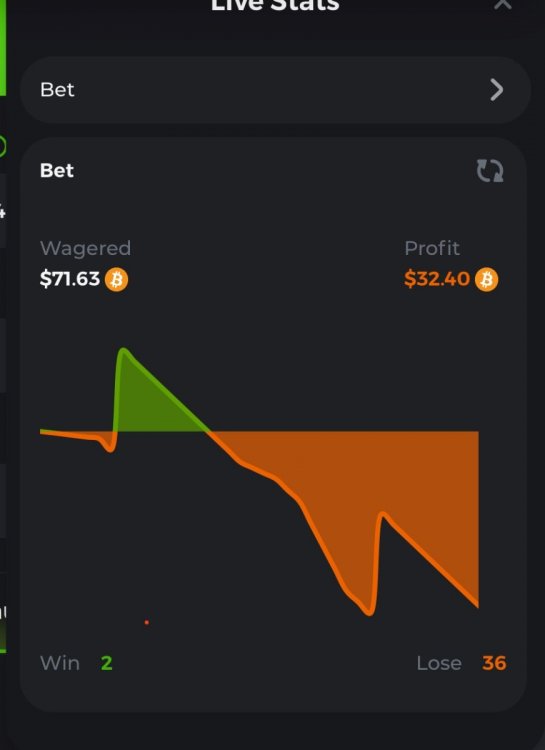The image size is (545, 750).
Task: Select the Live Stats title
Action: coord(275,5)
